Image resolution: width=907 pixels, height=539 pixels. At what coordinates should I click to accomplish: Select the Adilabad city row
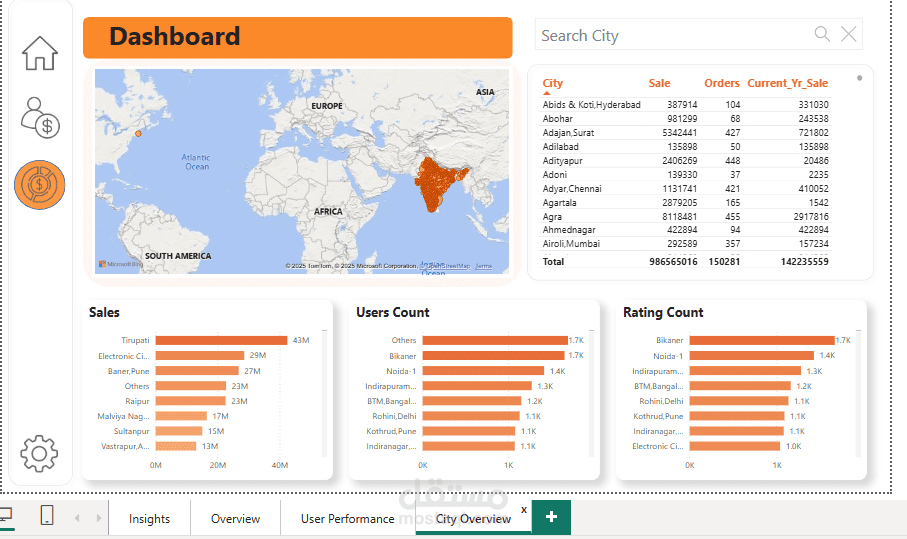(x=685, y=147)
